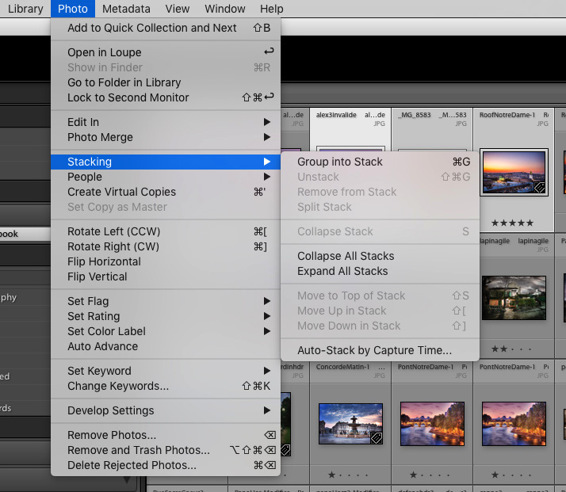This screenshot has height=492, width=566.
Task: Select the PontNotreDame-1 thumbnail below lapinagile
Action: [x=514, y=424]
